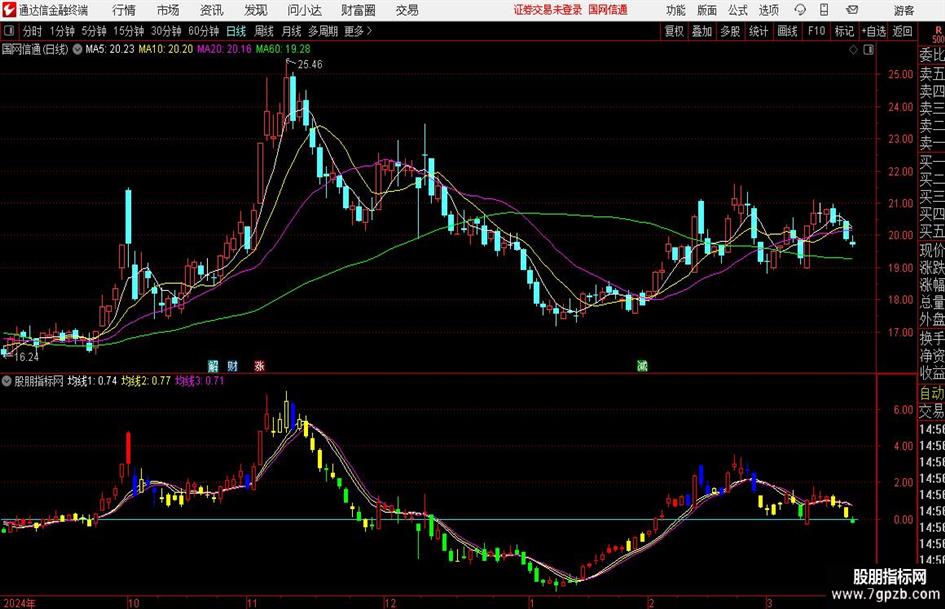Image resolution: width=945 pixels, height=609 pixels.
Task: Click the 涨 marker icon below chart
Action: 259,365
